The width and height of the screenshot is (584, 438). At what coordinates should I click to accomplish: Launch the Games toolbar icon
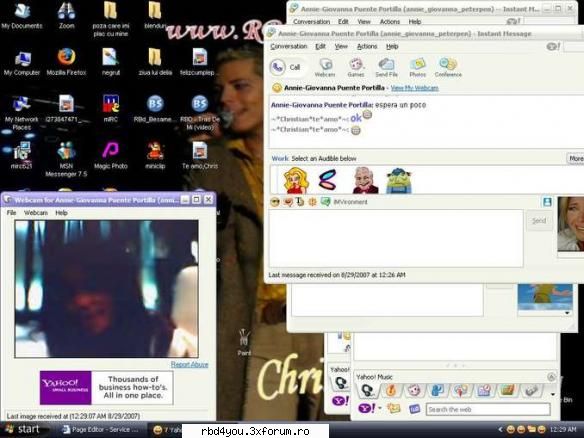coord(356,67)
